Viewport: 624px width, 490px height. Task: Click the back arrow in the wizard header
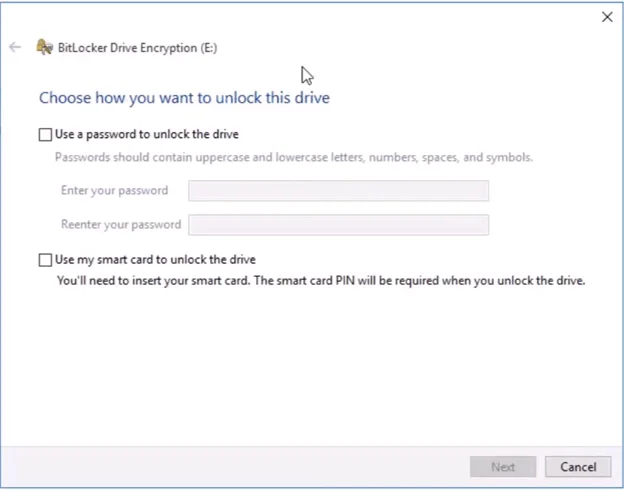pos(15,47)
